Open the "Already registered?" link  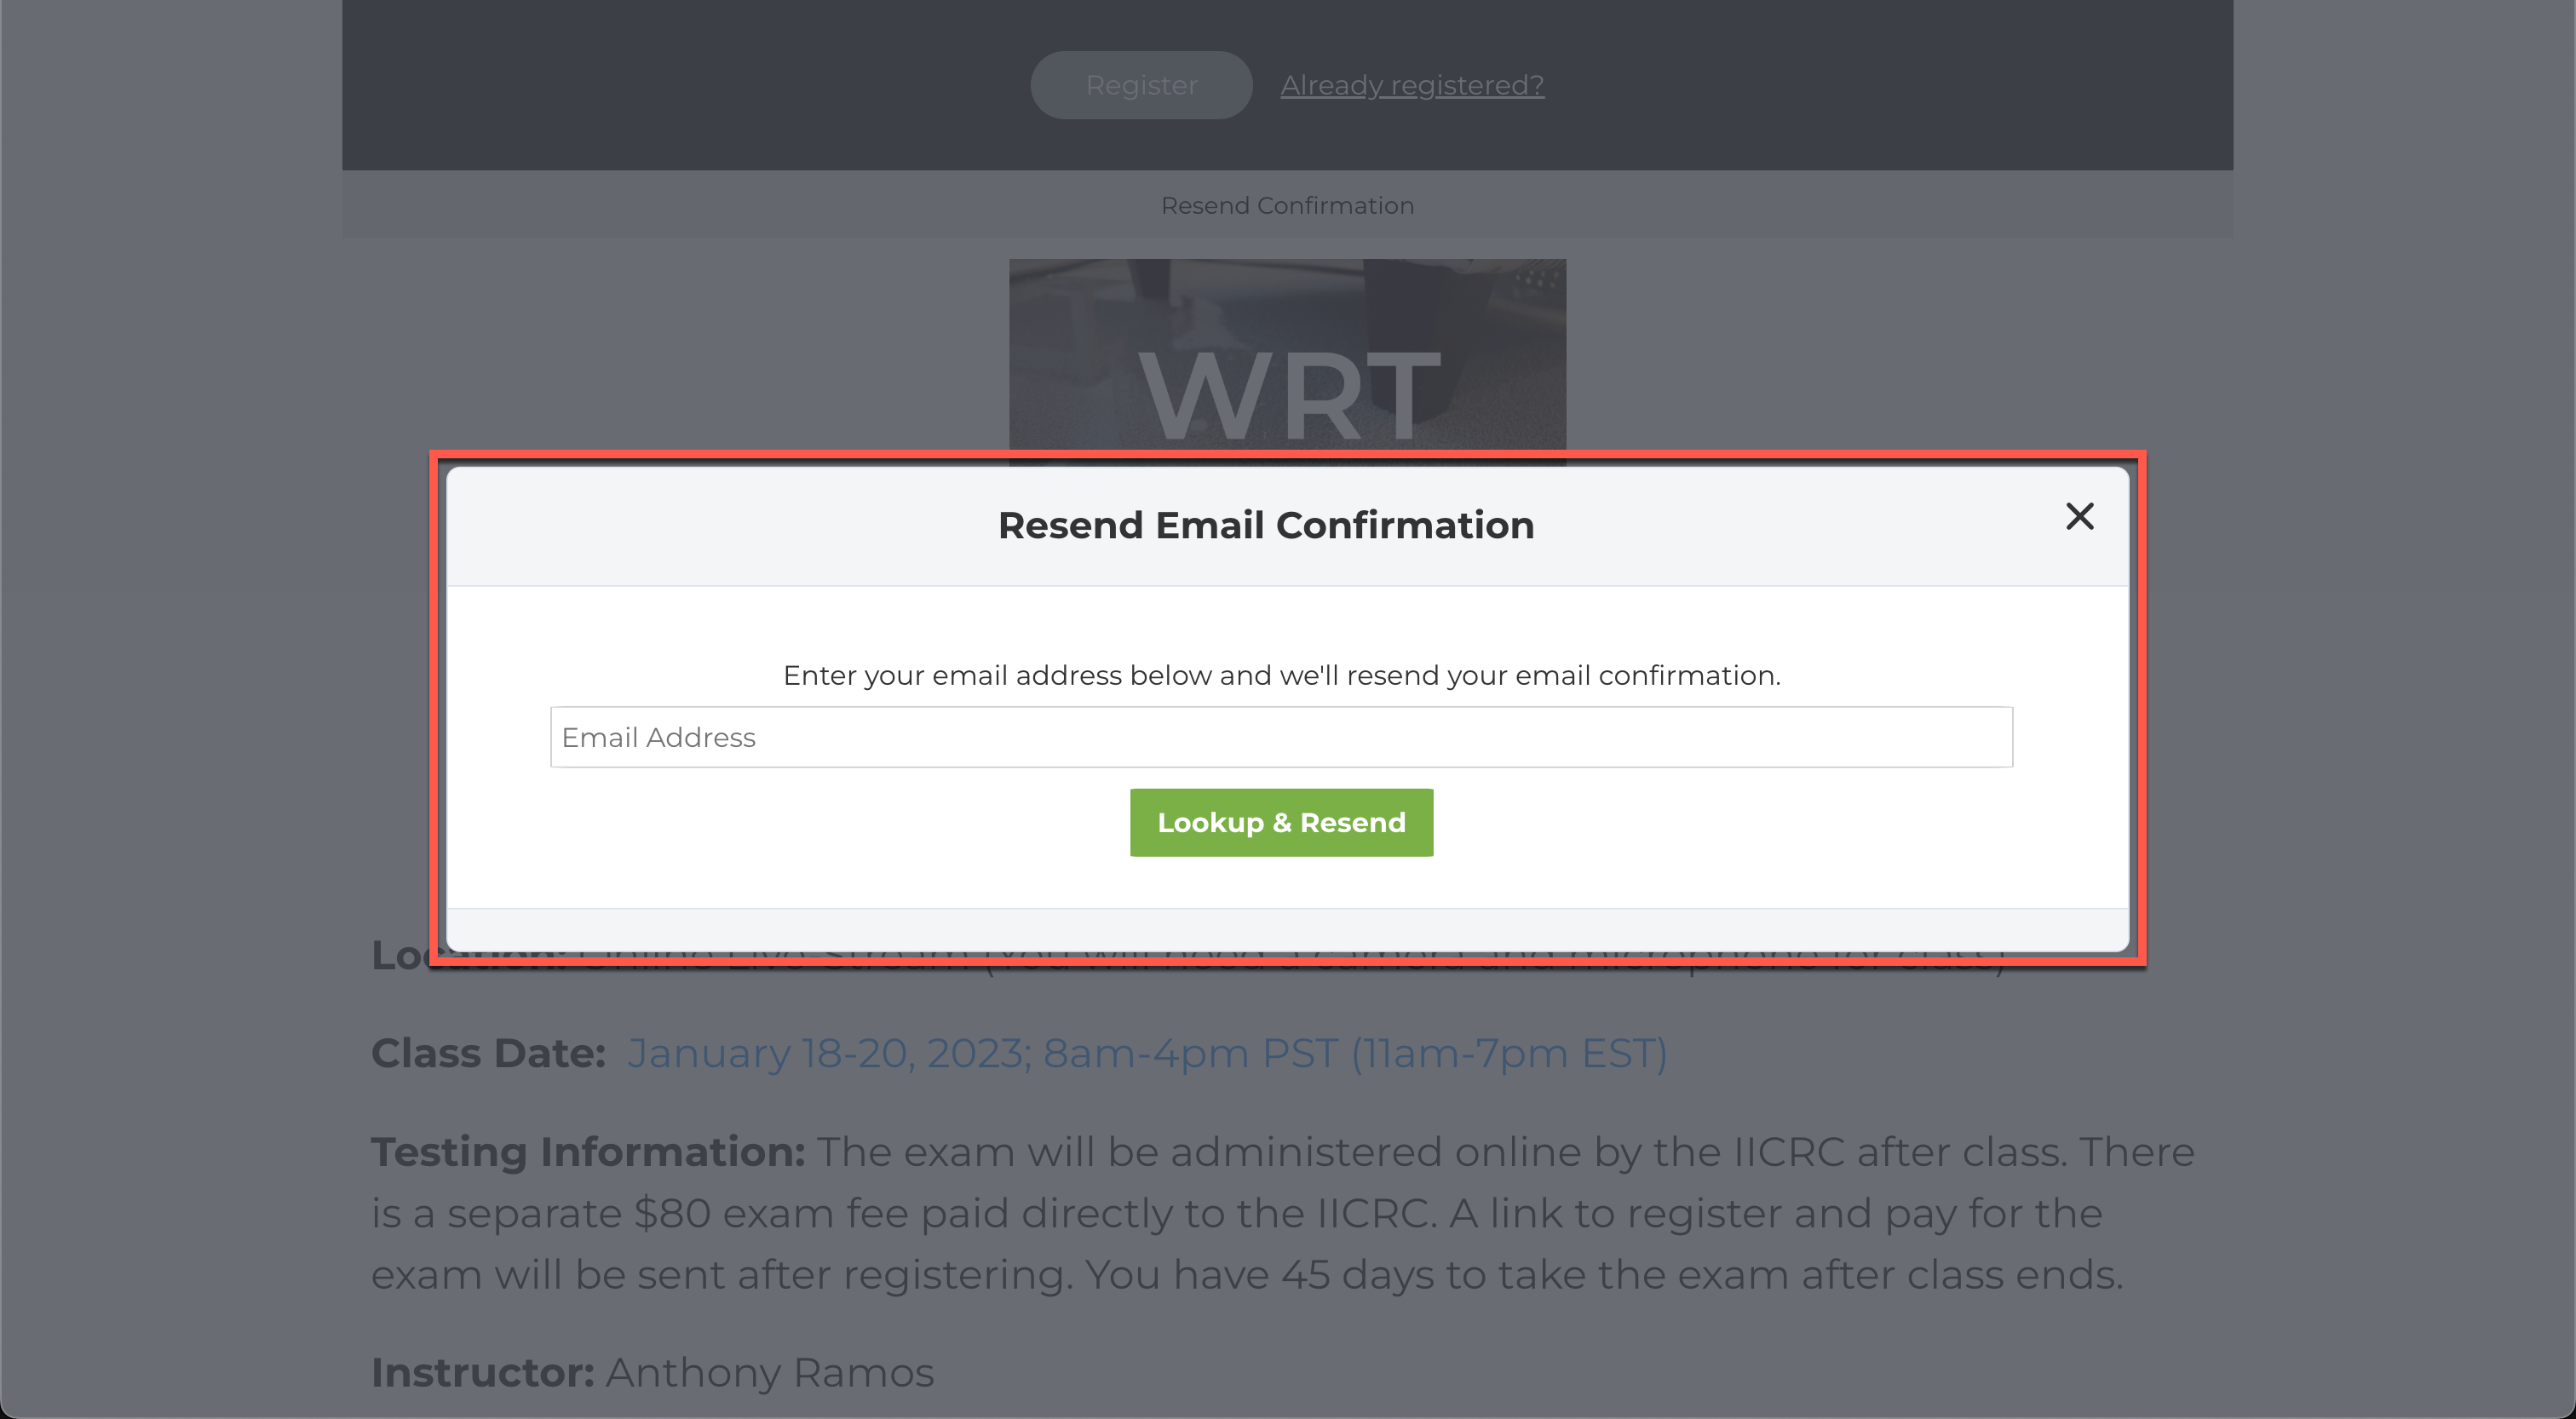click(x=1411, y=85)
